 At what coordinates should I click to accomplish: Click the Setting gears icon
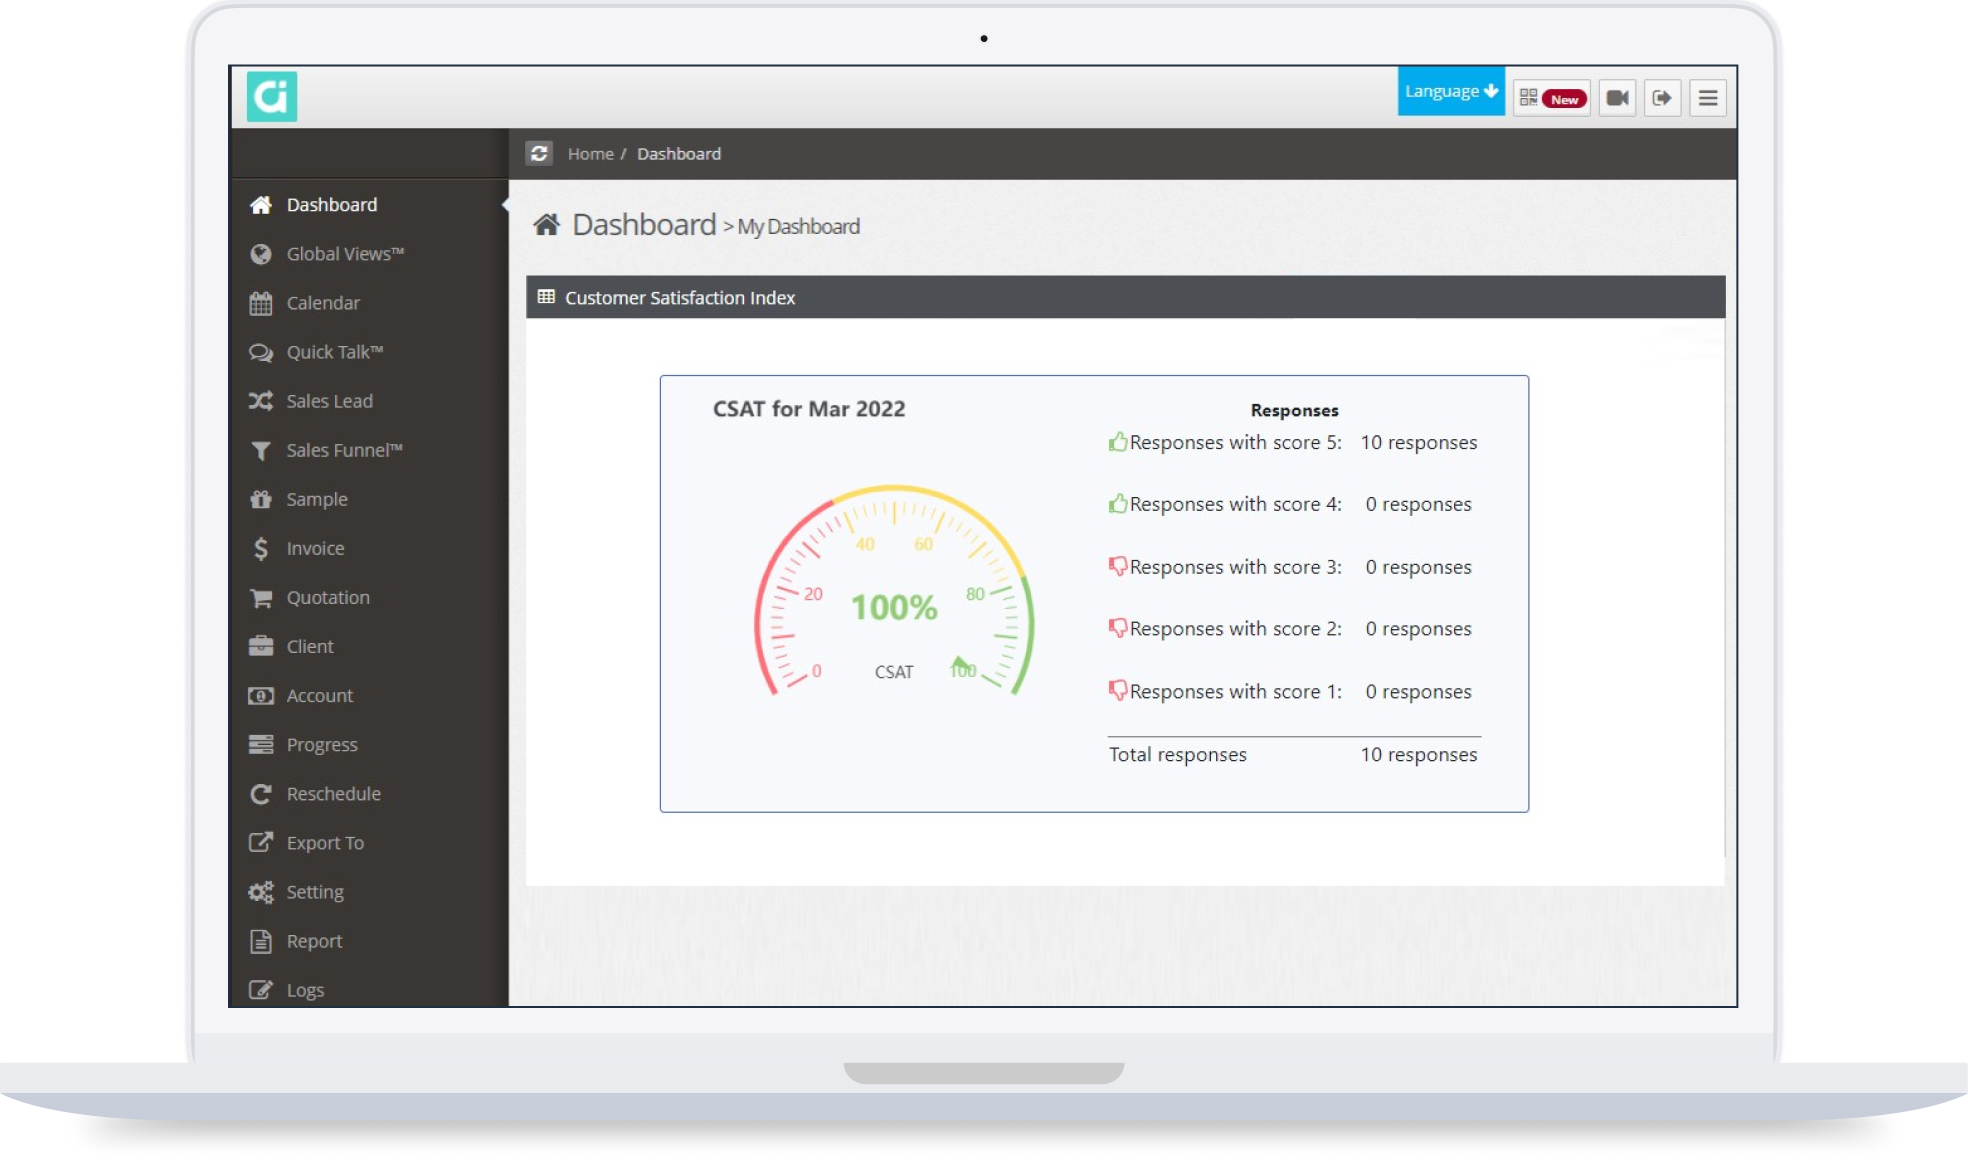tap(261, 892)
